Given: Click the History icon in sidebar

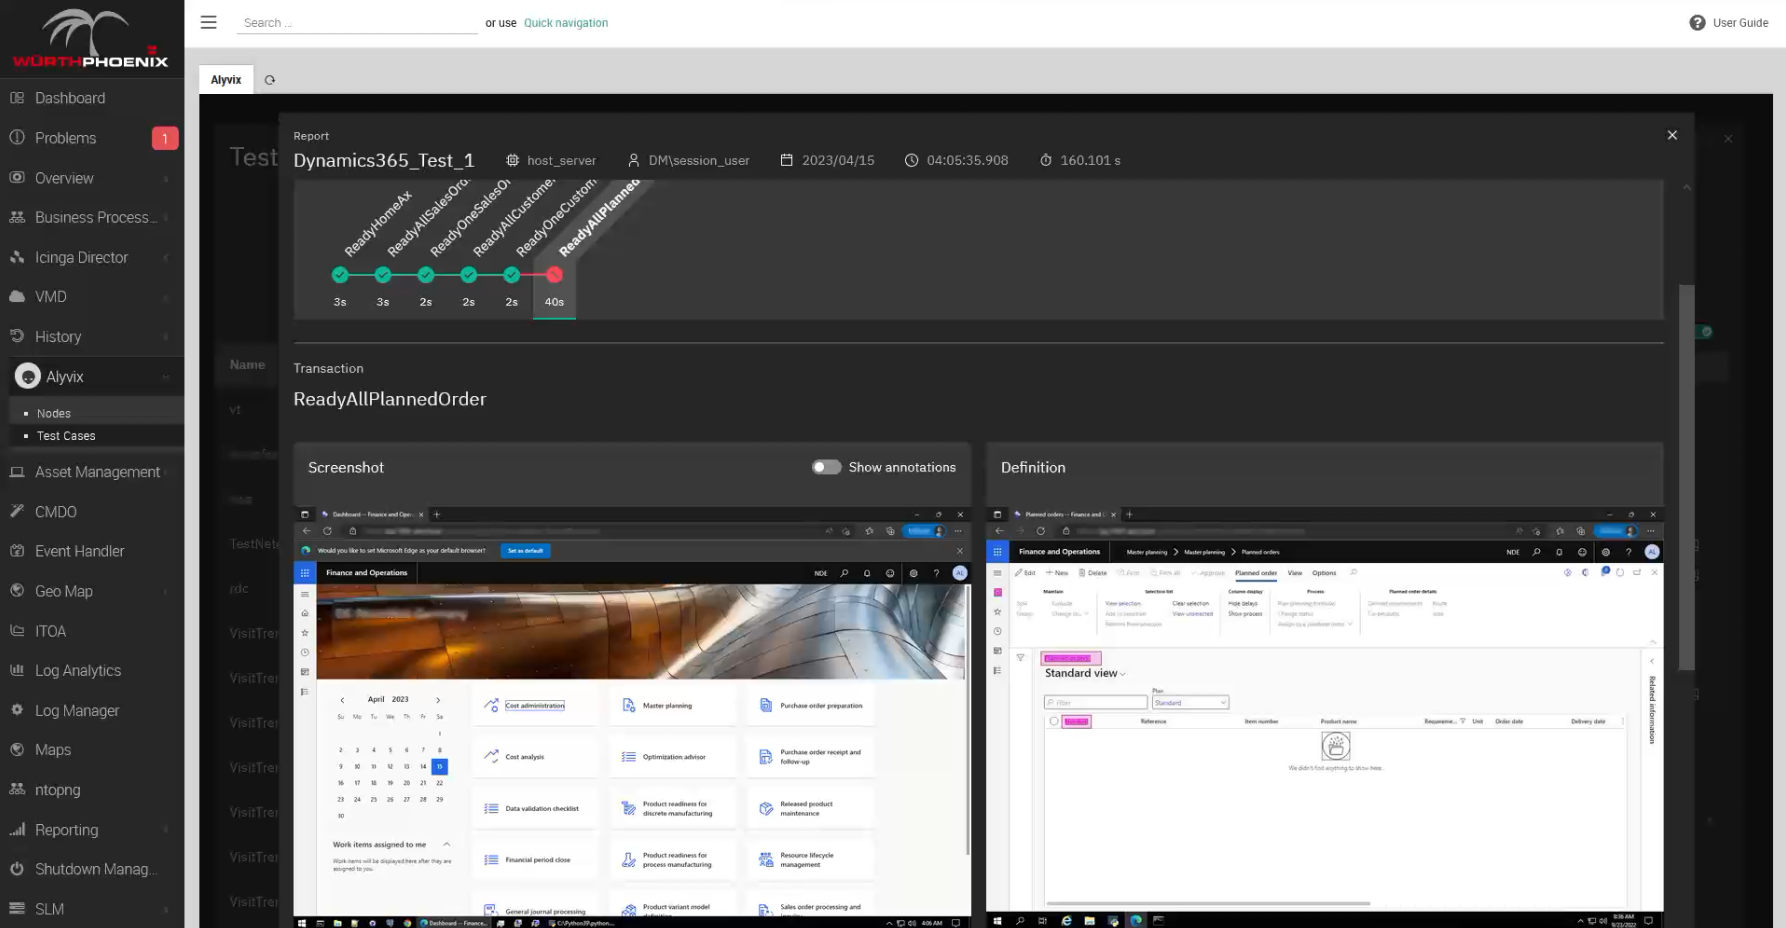Looking at the screenshot, I should point(17,336).
